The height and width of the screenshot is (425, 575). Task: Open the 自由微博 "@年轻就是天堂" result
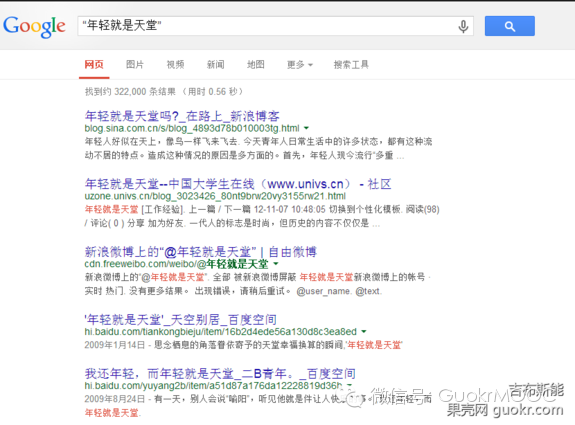[201, 252]
